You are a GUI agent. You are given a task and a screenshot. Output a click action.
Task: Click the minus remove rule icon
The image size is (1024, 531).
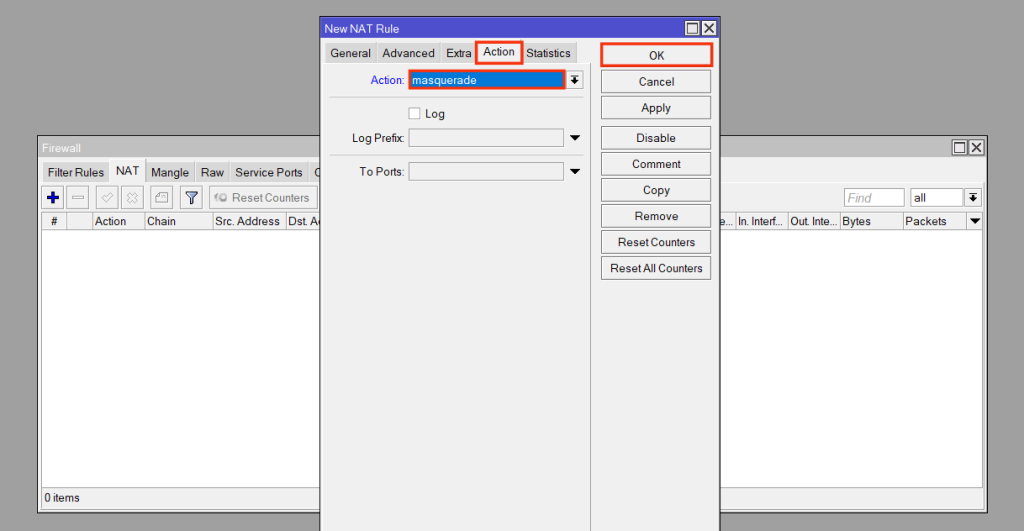[x=79, y=198]
